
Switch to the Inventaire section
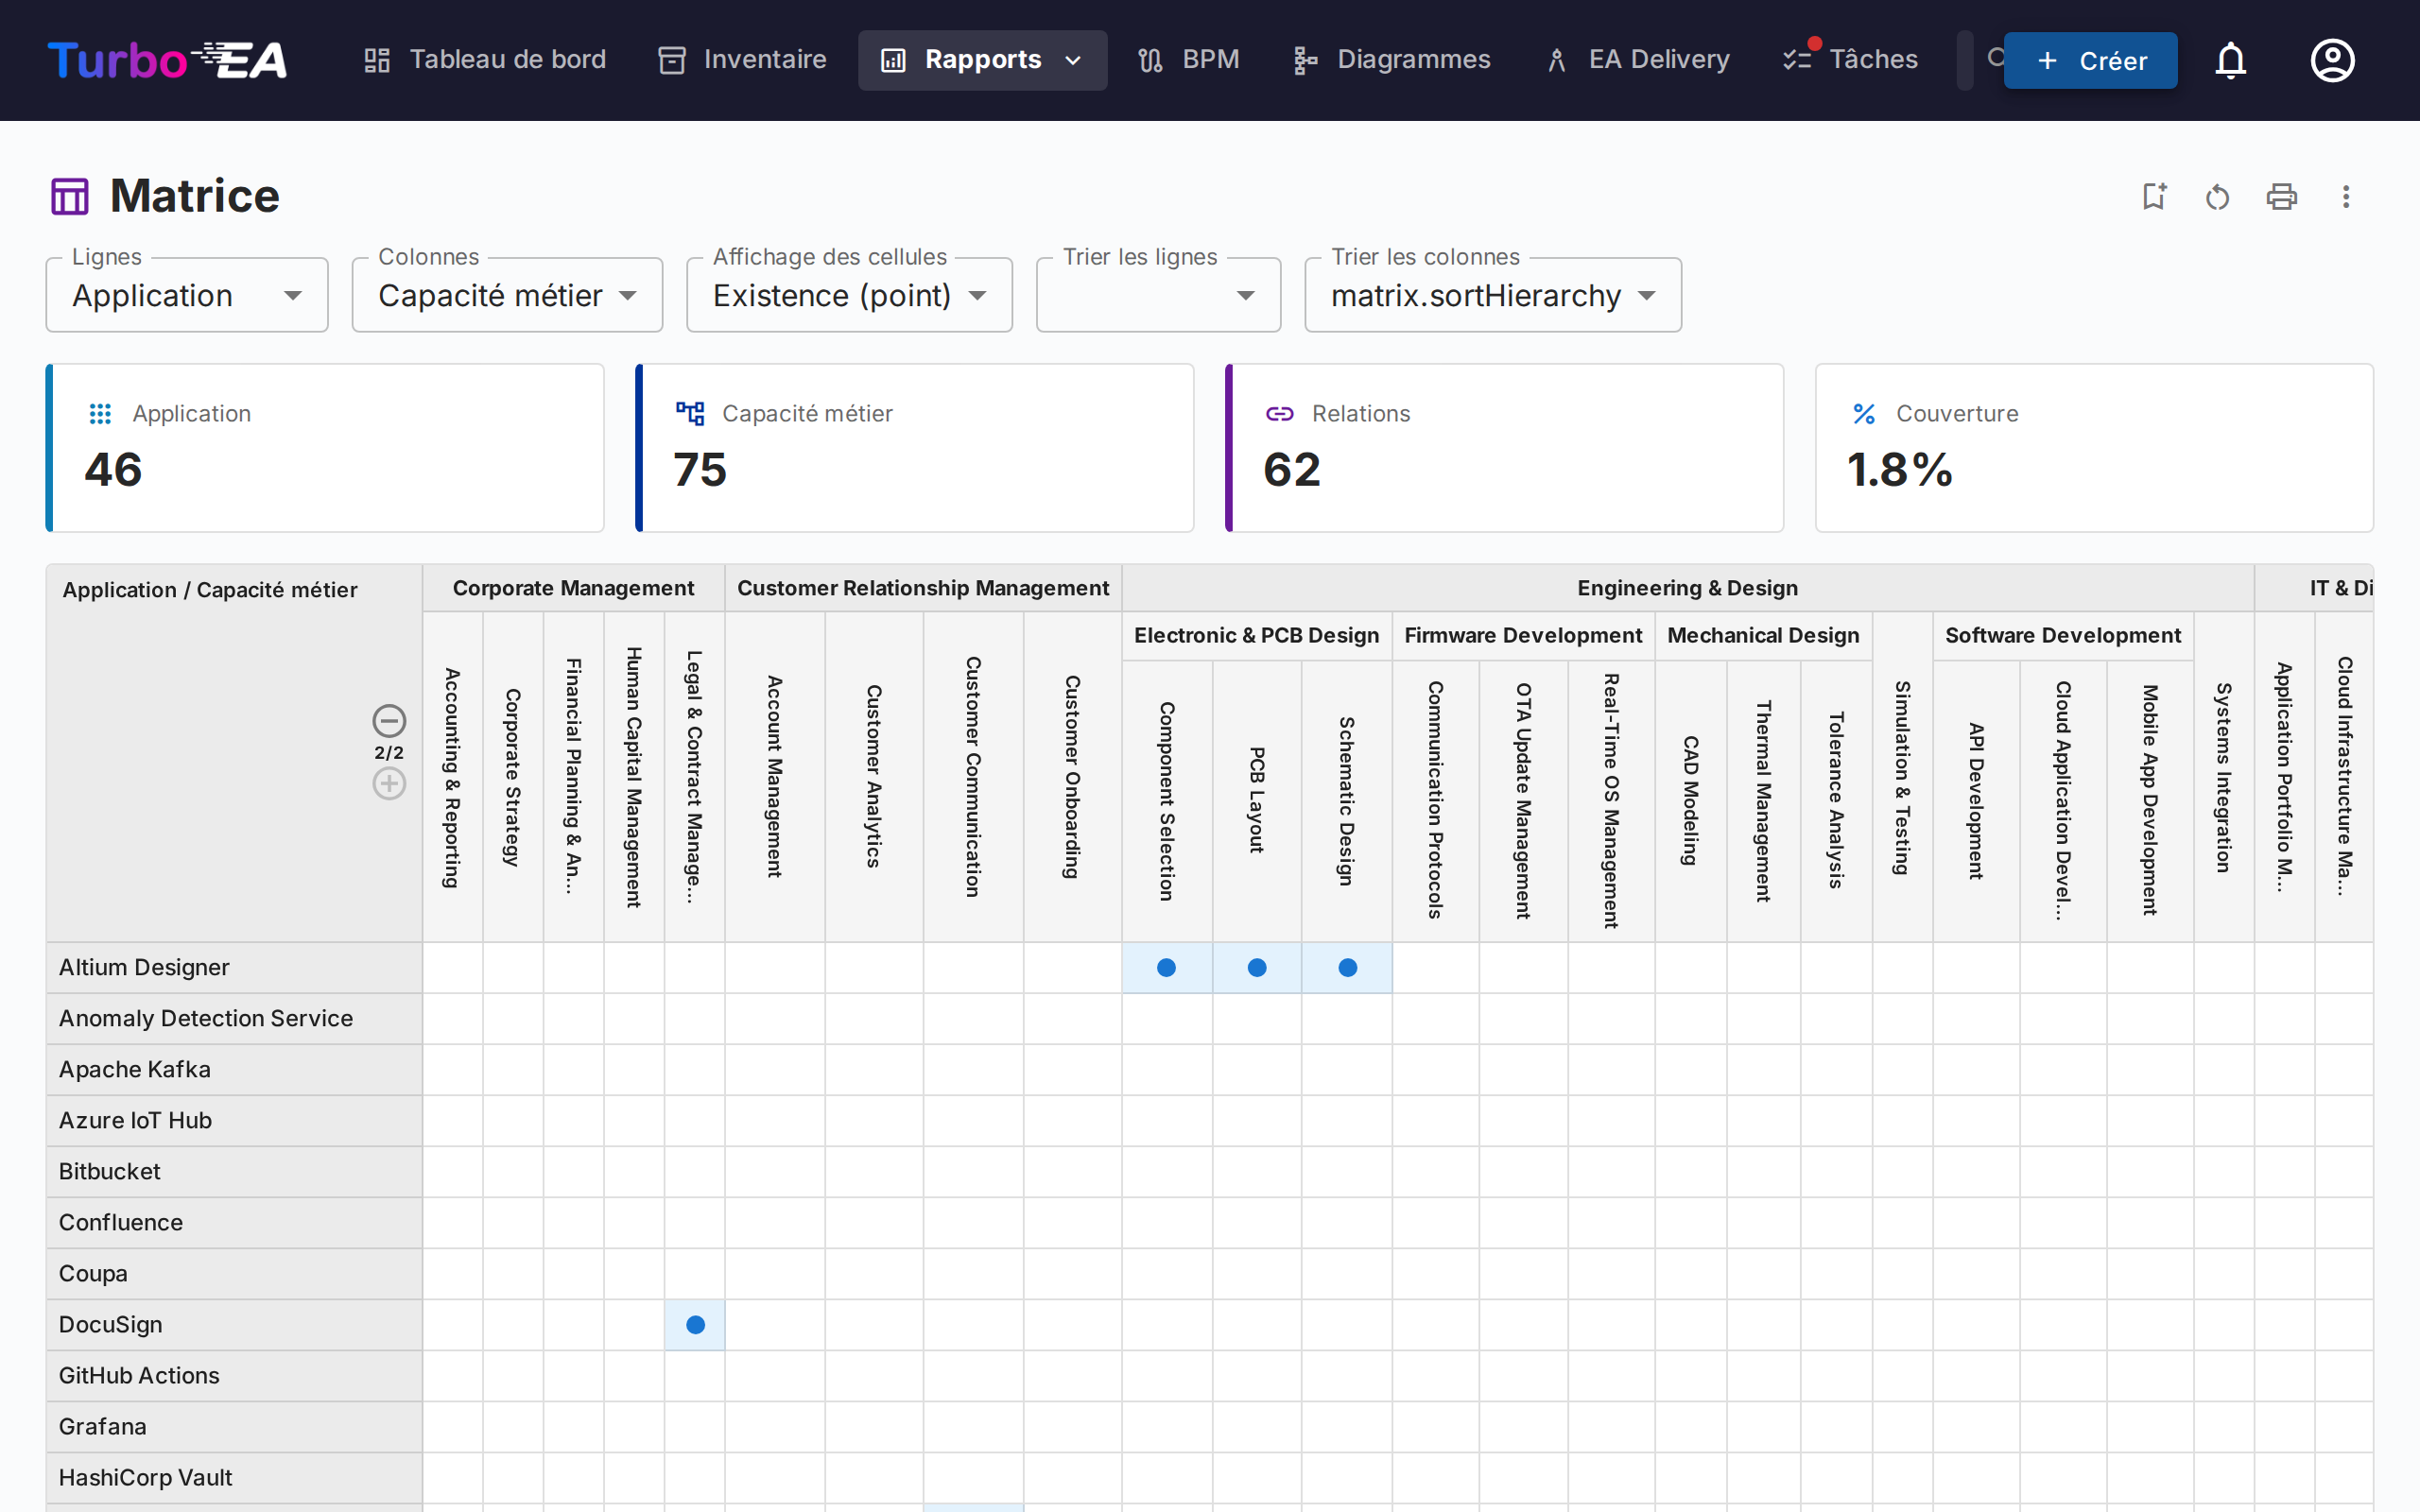click(741, 60)
